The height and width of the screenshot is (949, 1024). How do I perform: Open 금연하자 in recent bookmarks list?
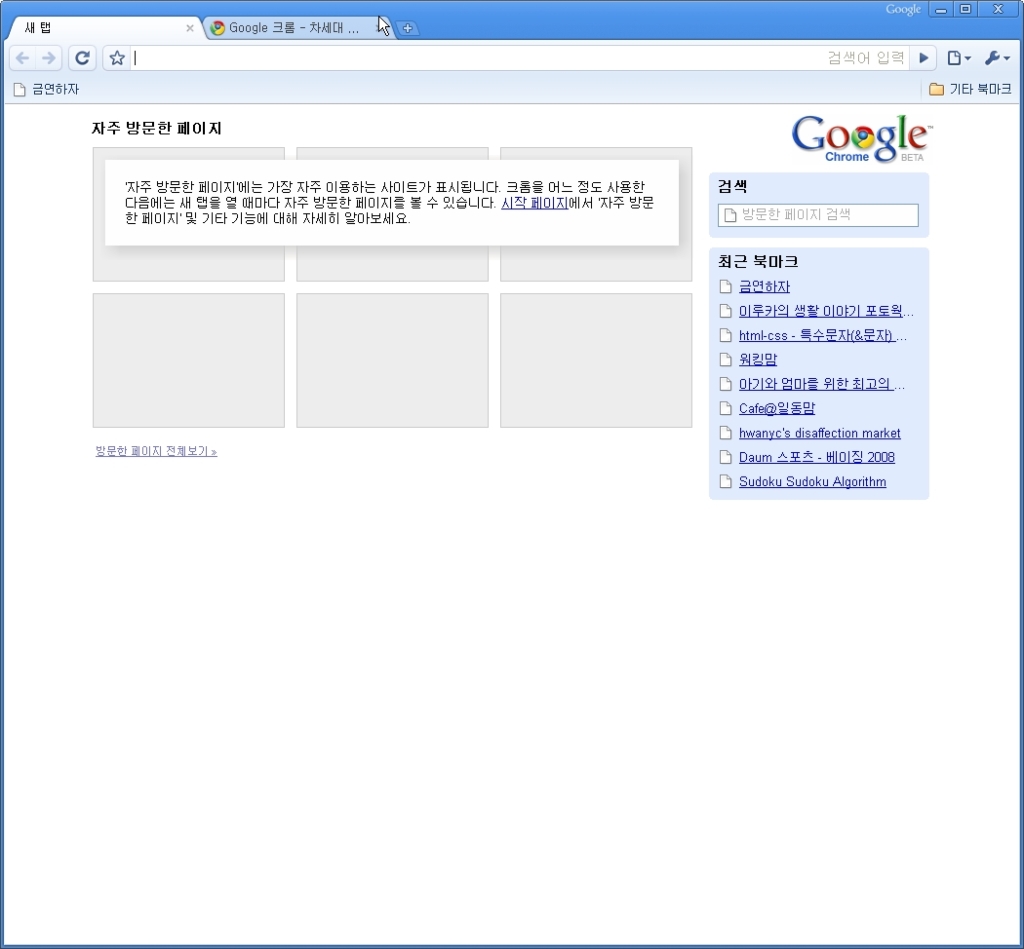click(764, 287)
